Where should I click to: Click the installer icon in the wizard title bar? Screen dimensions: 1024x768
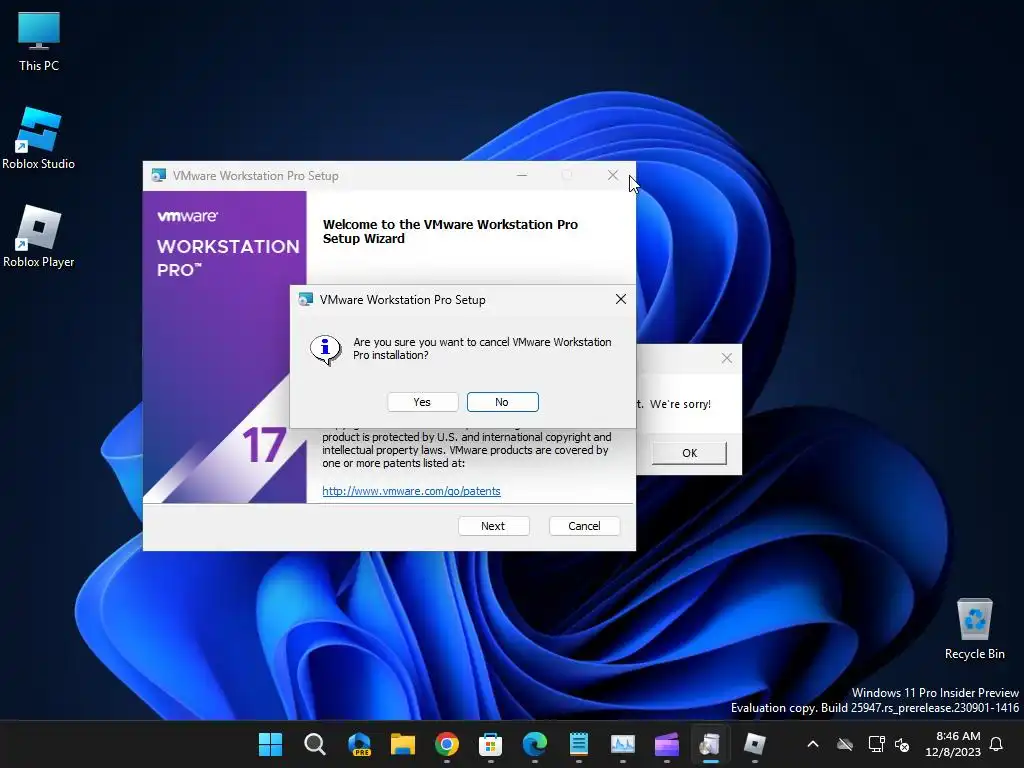coord(158,175)
